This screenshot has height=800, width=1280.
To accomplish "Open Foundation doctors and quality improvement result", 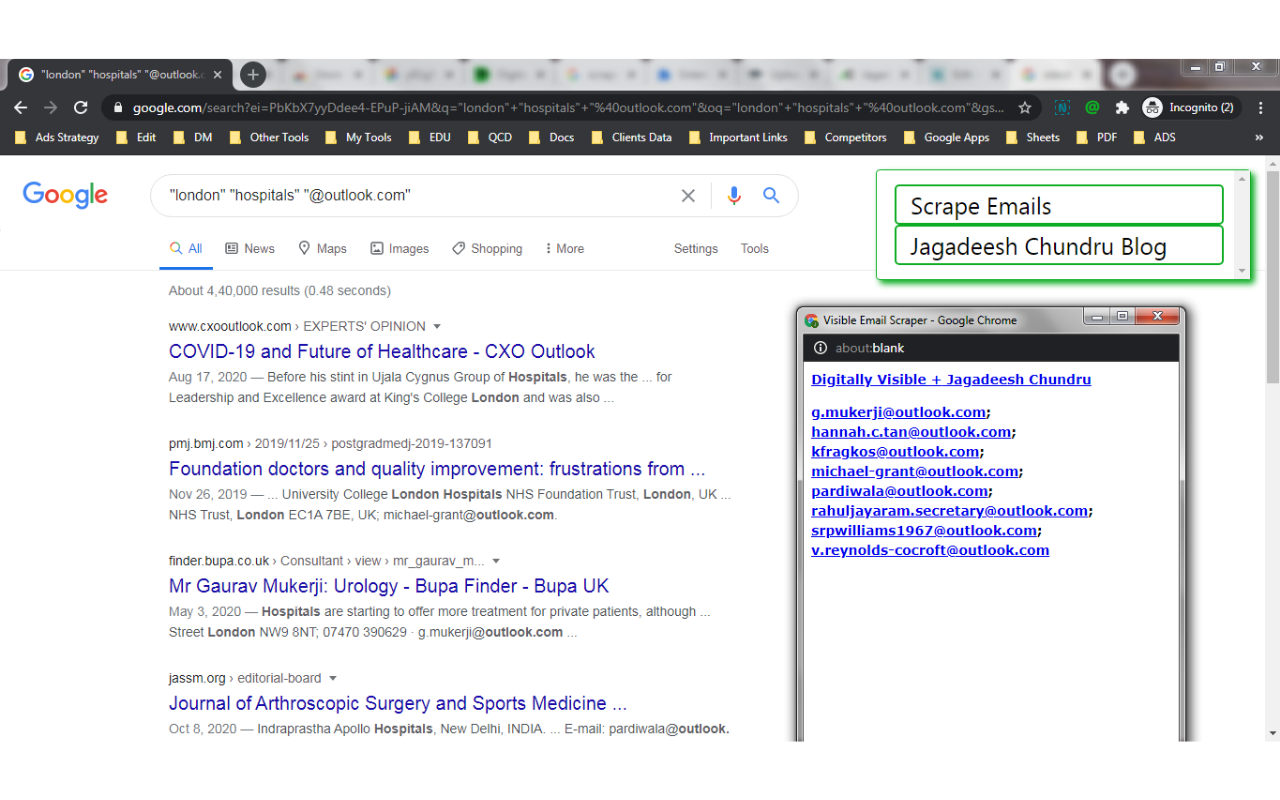I will click(x=437, y=468).
